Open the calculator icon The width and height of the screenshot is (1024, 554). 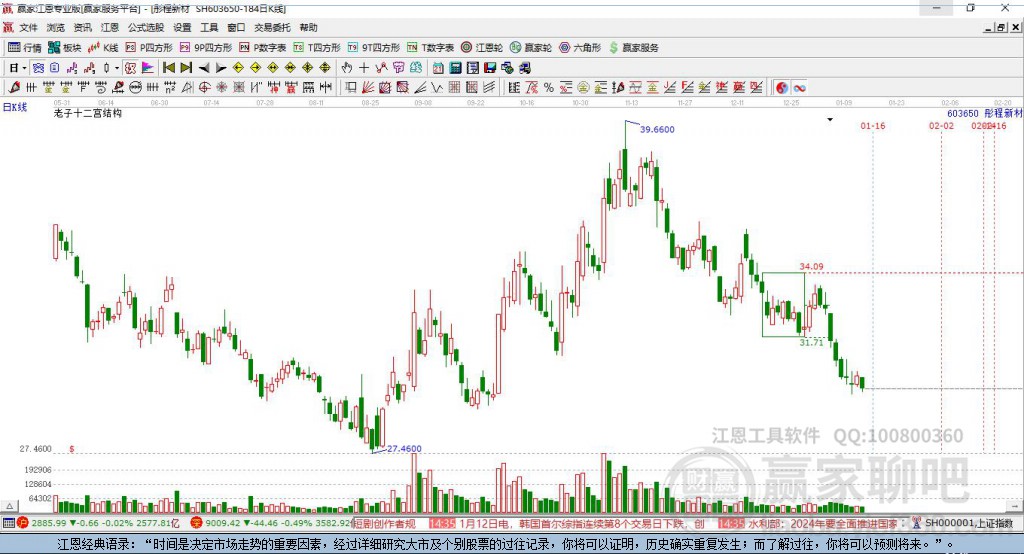(x=455, y=68)
